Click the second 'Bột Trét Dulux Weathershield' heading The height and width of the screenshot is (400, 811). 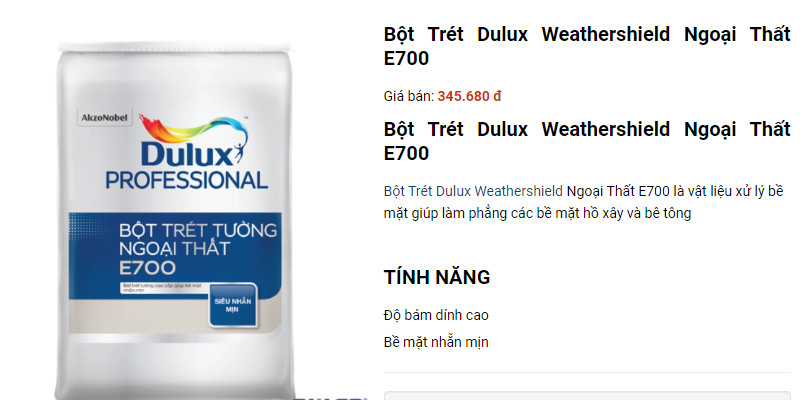pos(587,141)
